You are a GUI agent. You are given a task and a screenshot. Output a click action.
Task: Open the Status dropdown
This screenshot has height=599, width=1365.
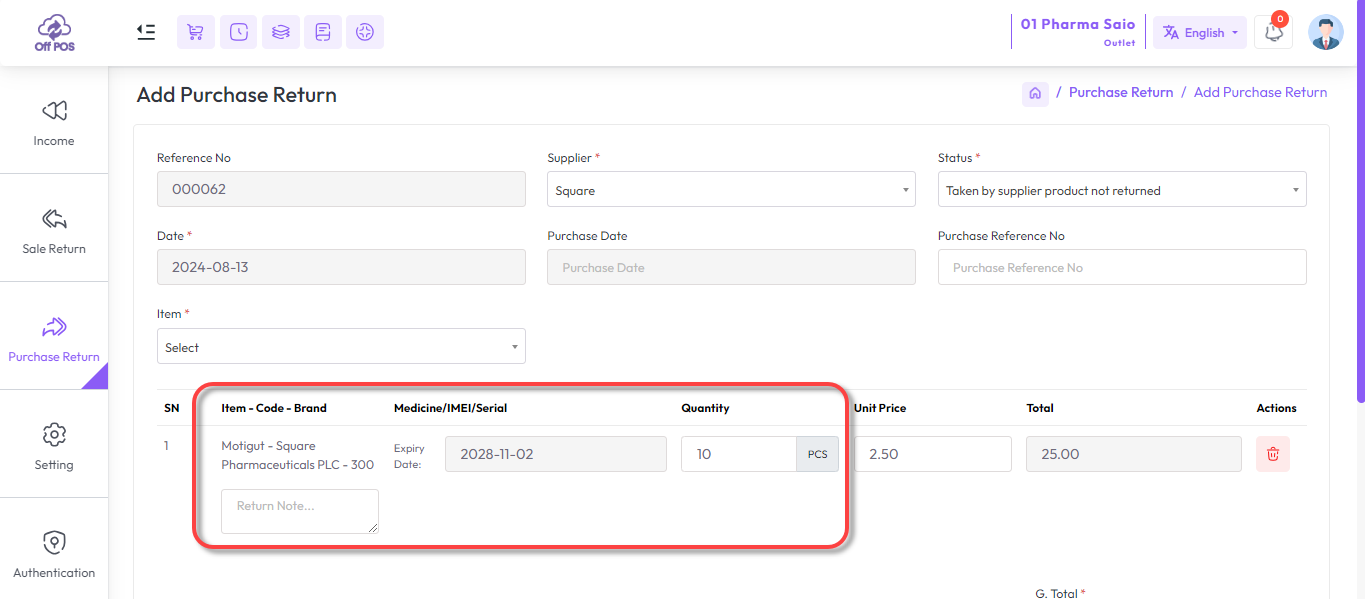[1122, 190]
